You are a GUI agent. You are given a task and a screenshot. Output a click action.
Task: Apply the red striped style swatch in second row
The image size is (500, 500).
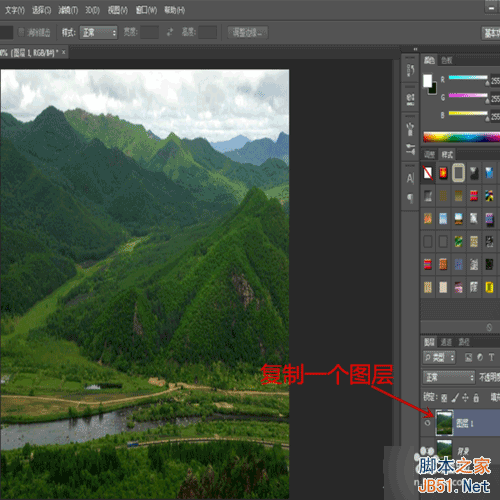tap(474, 196)
